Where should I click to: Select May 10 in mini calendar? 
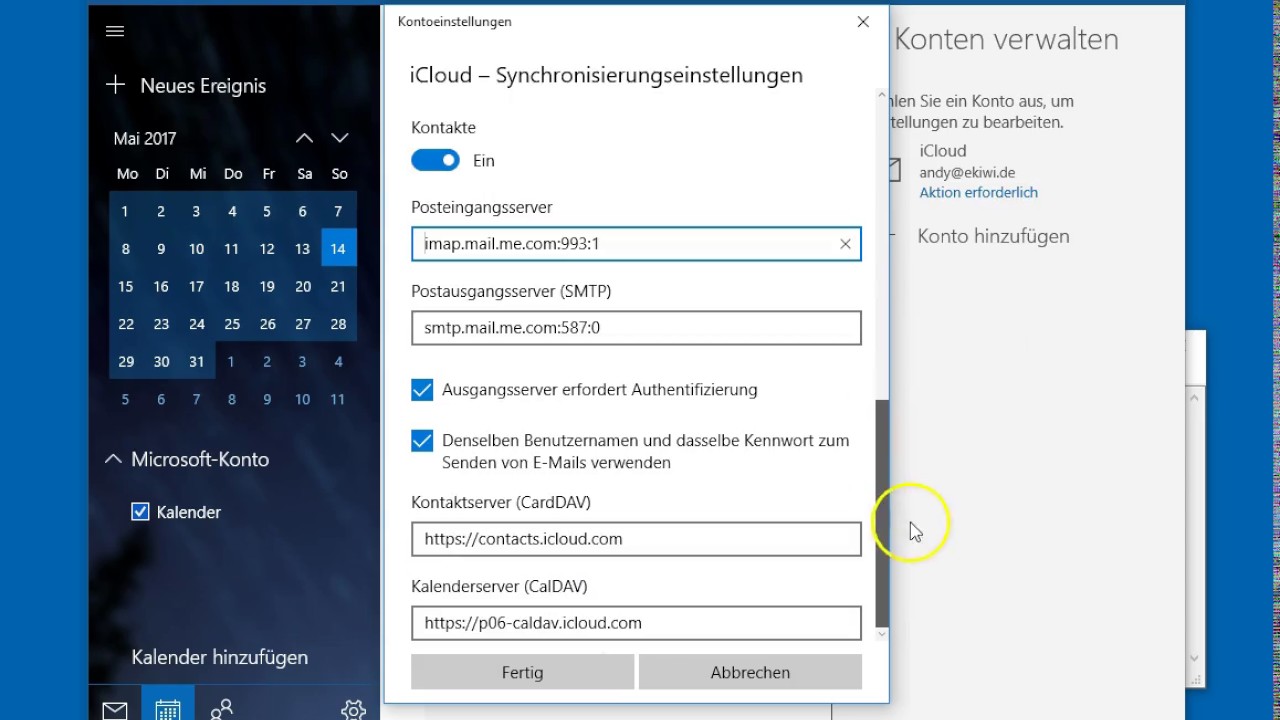(x=196, y=249)
